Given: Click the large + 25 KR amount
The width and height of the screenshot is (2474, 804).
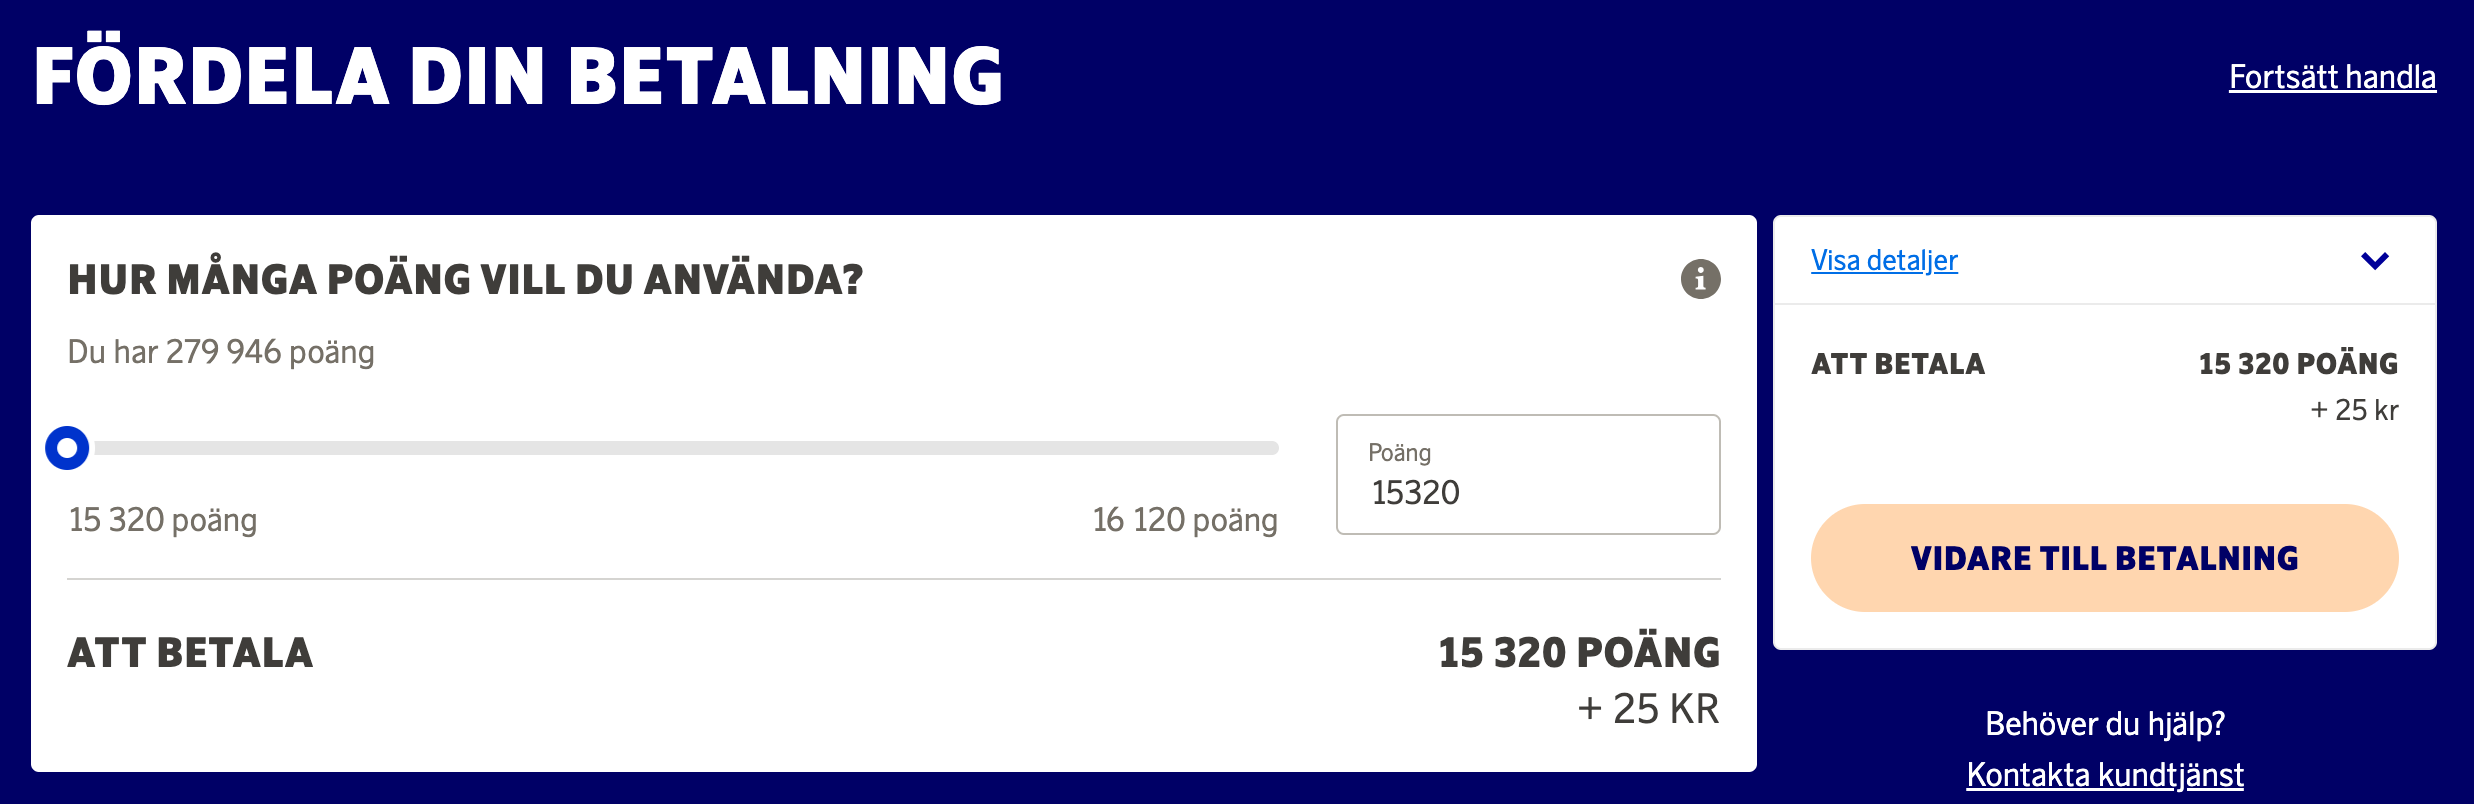Looking at the screenshot, I should 1648,709.
